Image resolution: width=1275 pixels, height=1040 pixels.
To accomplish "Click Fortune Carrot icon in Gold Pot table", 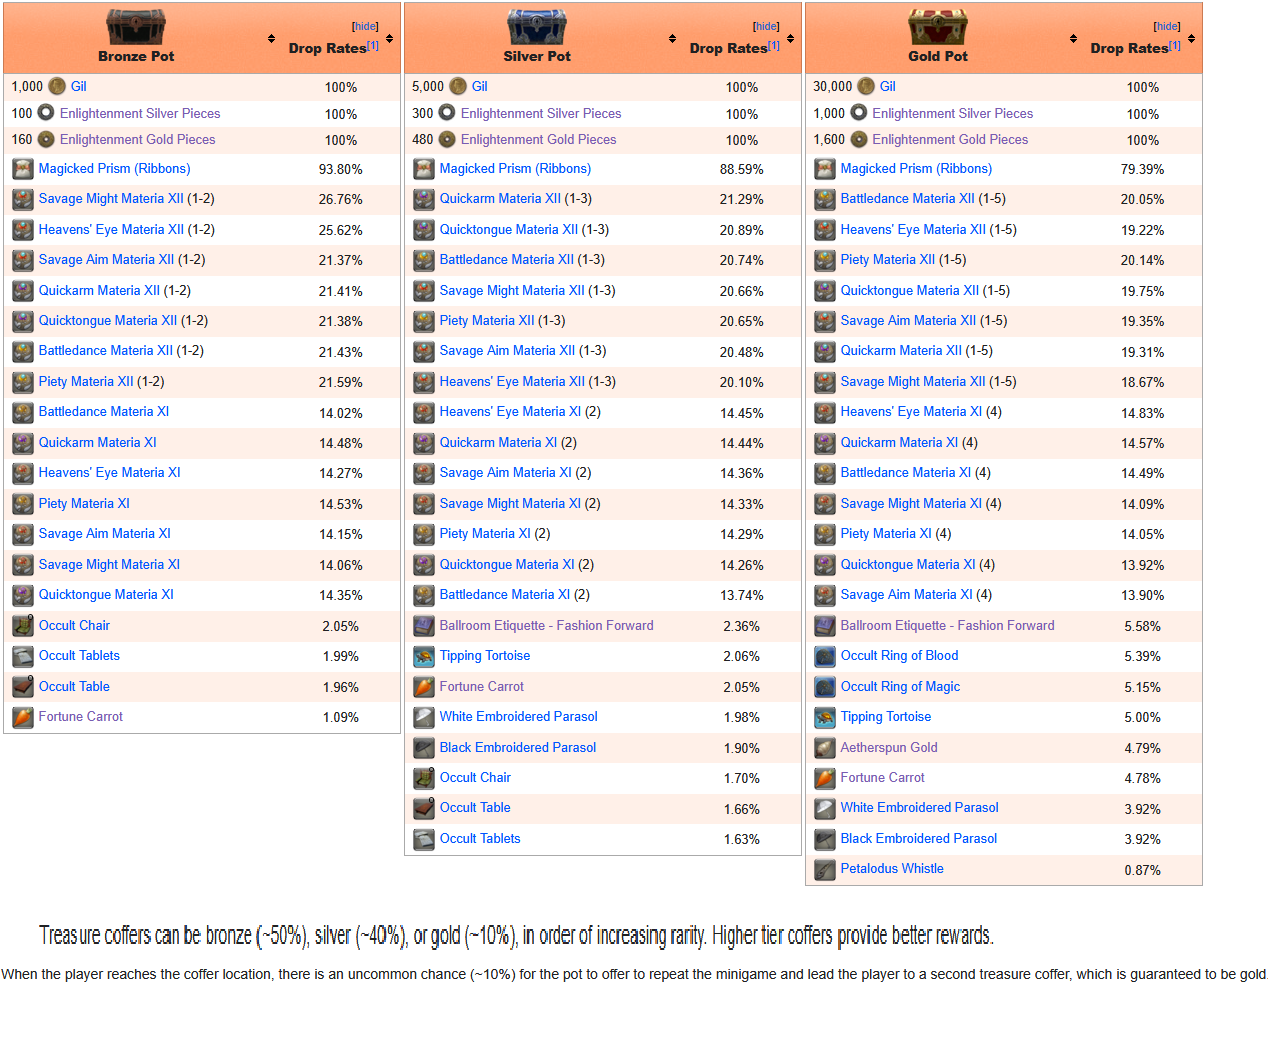I will coord(825,778).
